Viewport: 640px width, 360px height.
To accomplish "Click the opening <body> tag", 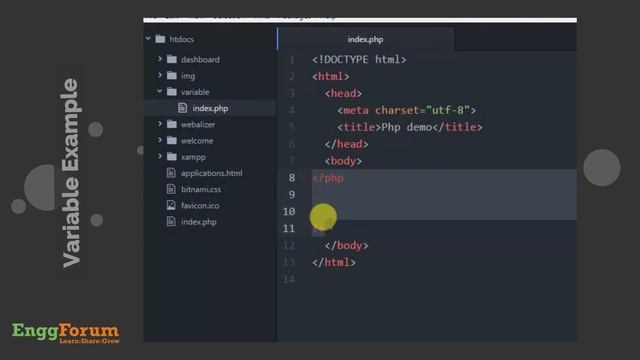I will [343, 161].
